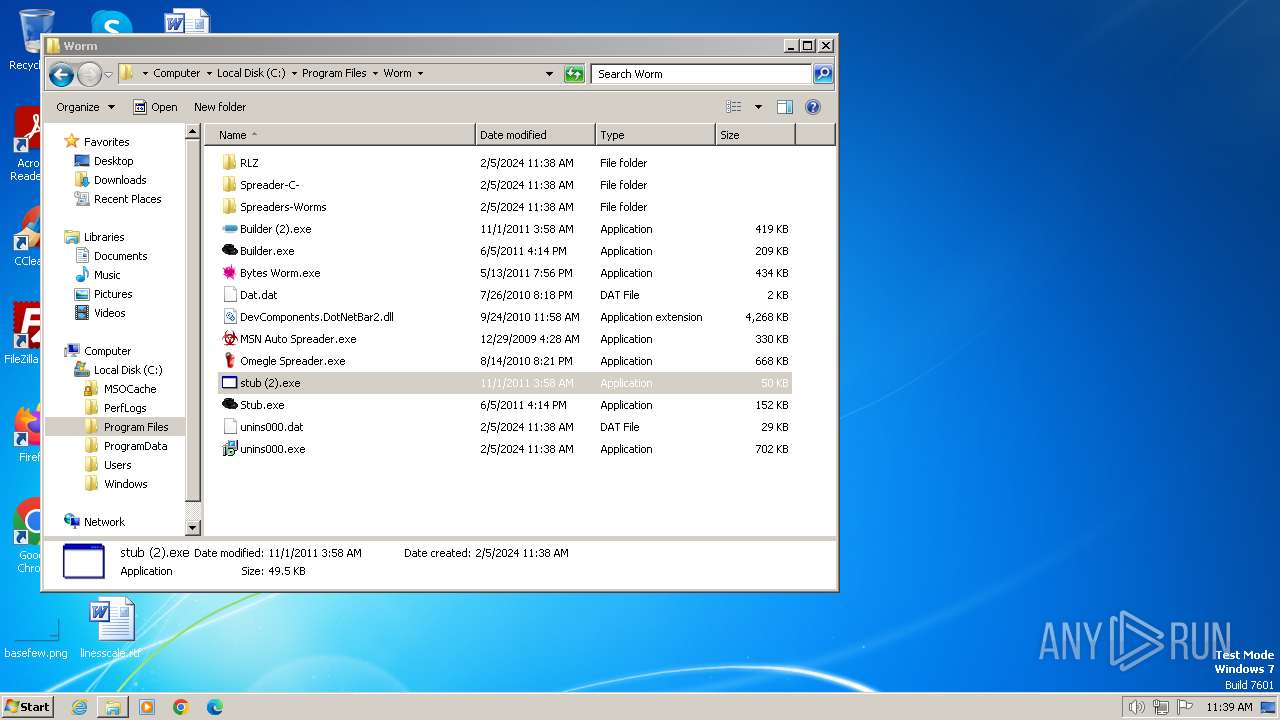
Task: Select Downloads in the navigation pane
Action: pos(120,180)
